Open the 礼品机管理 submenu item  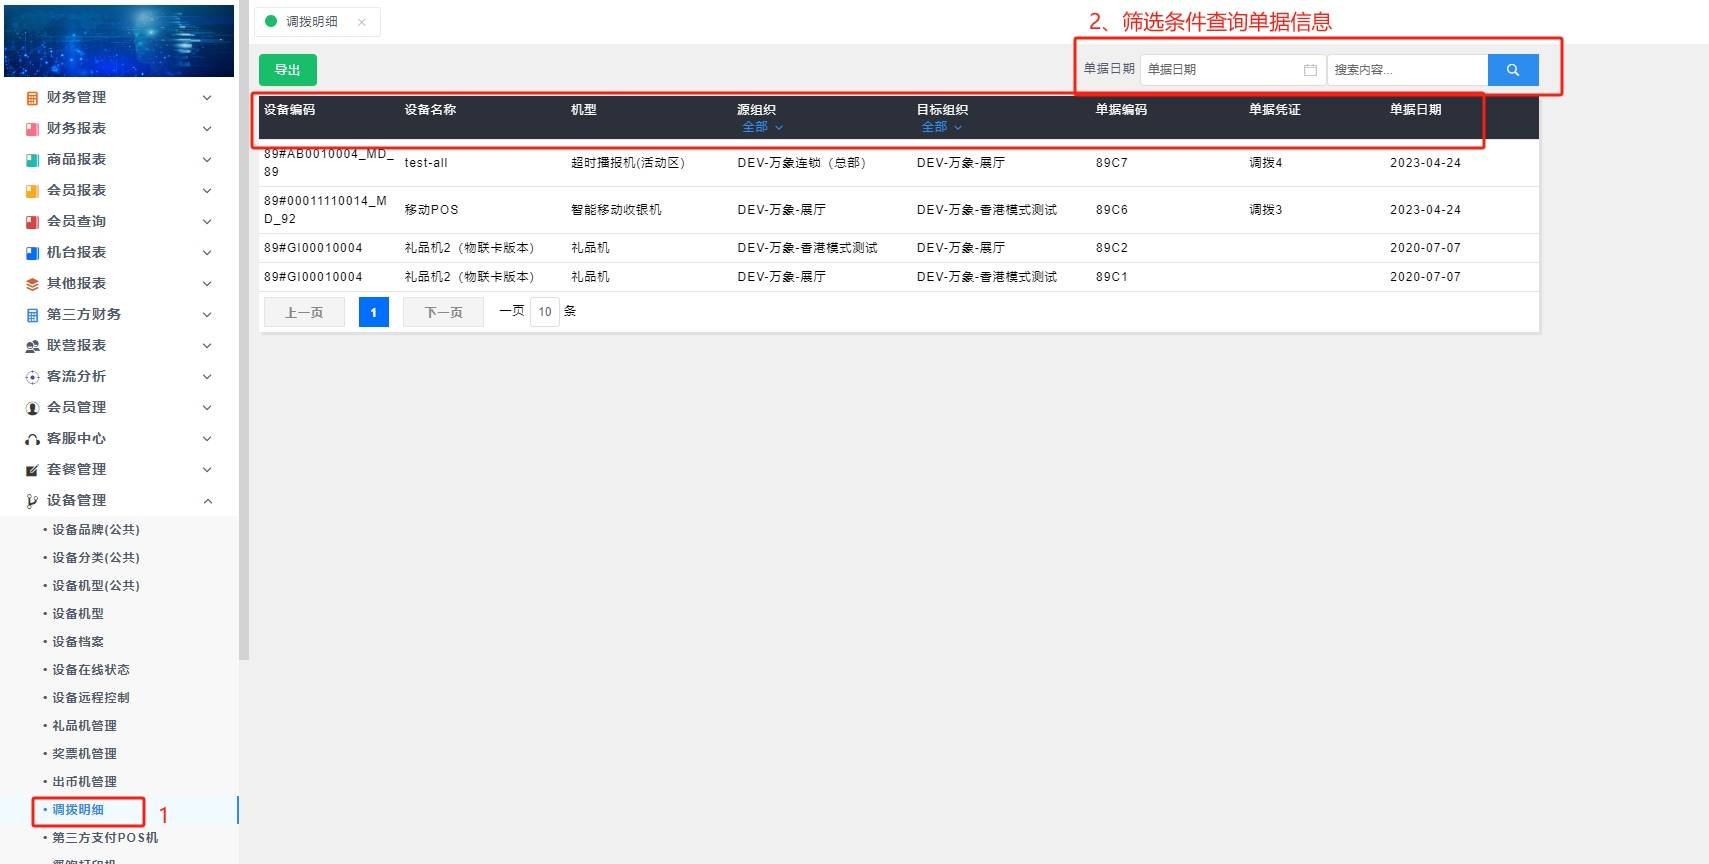pyautogui.click(x=84, y=726)
